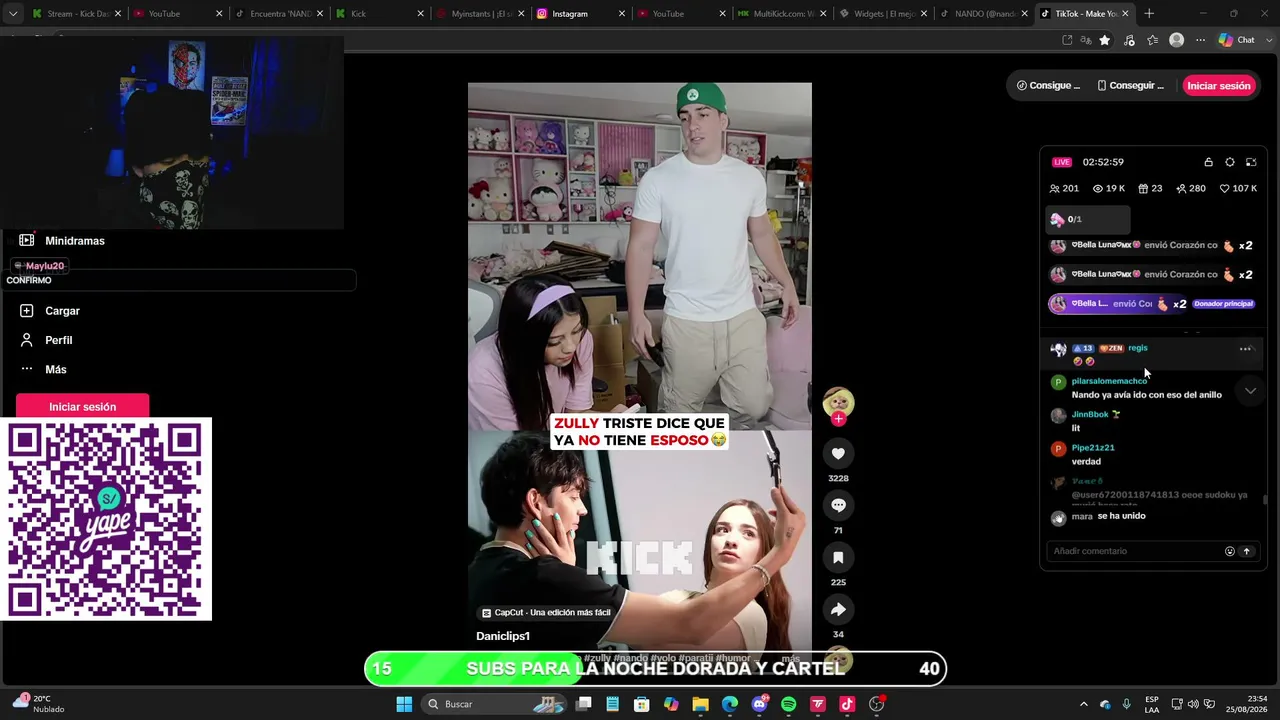1280x720 pixels.
Task: Click the Añadir comentario input field
Action: tap(1135, 551)
